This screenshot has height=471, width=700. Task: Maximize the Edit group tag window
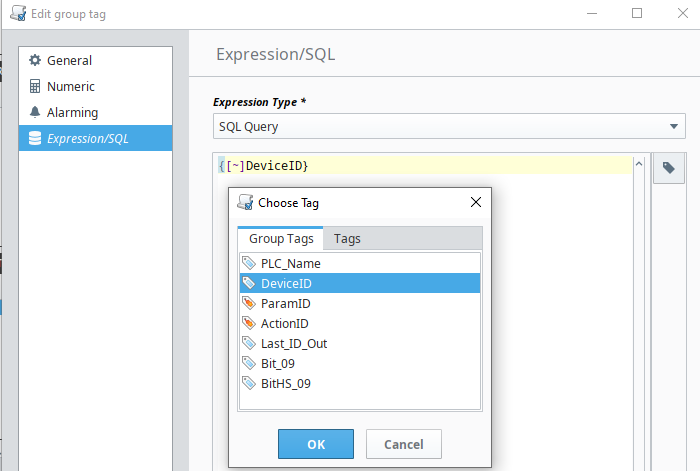pos(637,13)
